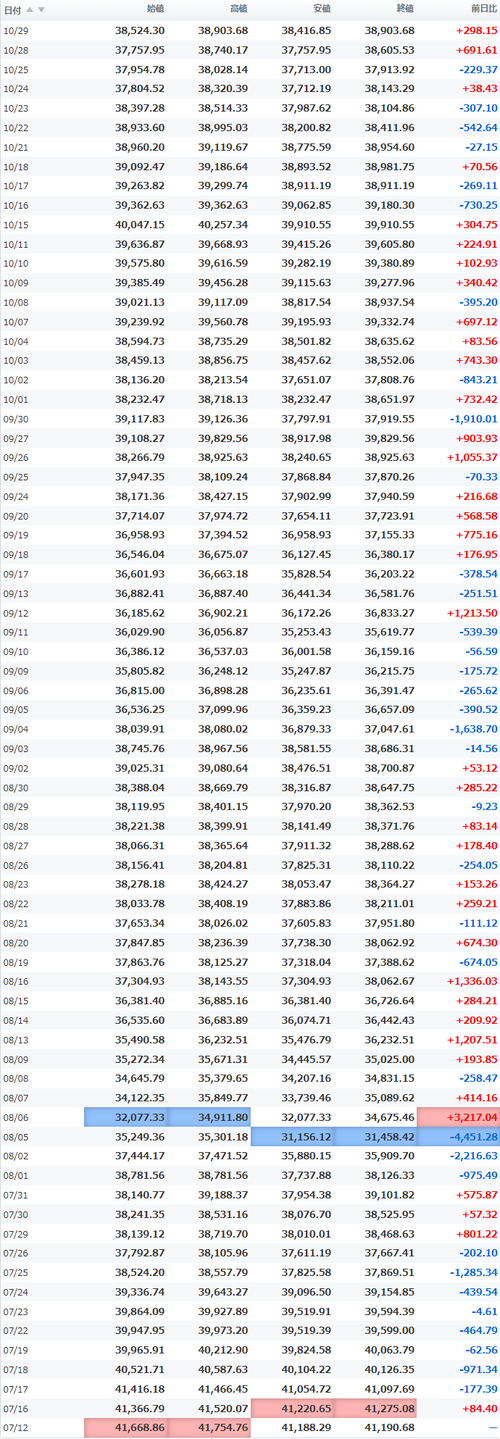Viewport: 500px width, 1439px height.
Task: Click the change value +568.58
Action: [x=476, y=518]
